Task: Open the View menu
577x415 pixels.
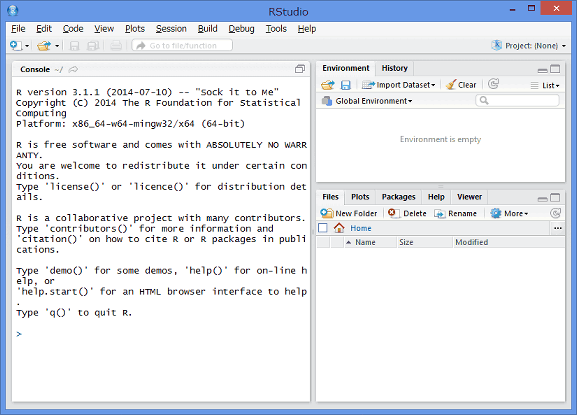Action: click(104, 29)
